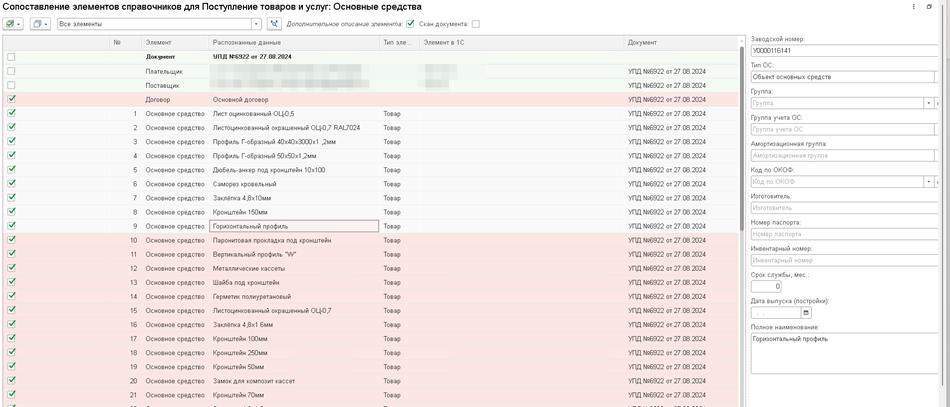The image size is (950, 407).
Task: Check the Плательщик row checkbox
Action: (12, 71)
